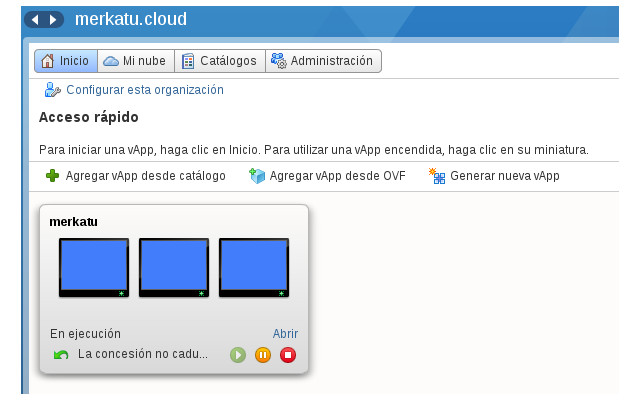640x400 pixels.
Task: Click the Generar nueva vApp icon
Action: pyautogui.click(x=436, y=176)
